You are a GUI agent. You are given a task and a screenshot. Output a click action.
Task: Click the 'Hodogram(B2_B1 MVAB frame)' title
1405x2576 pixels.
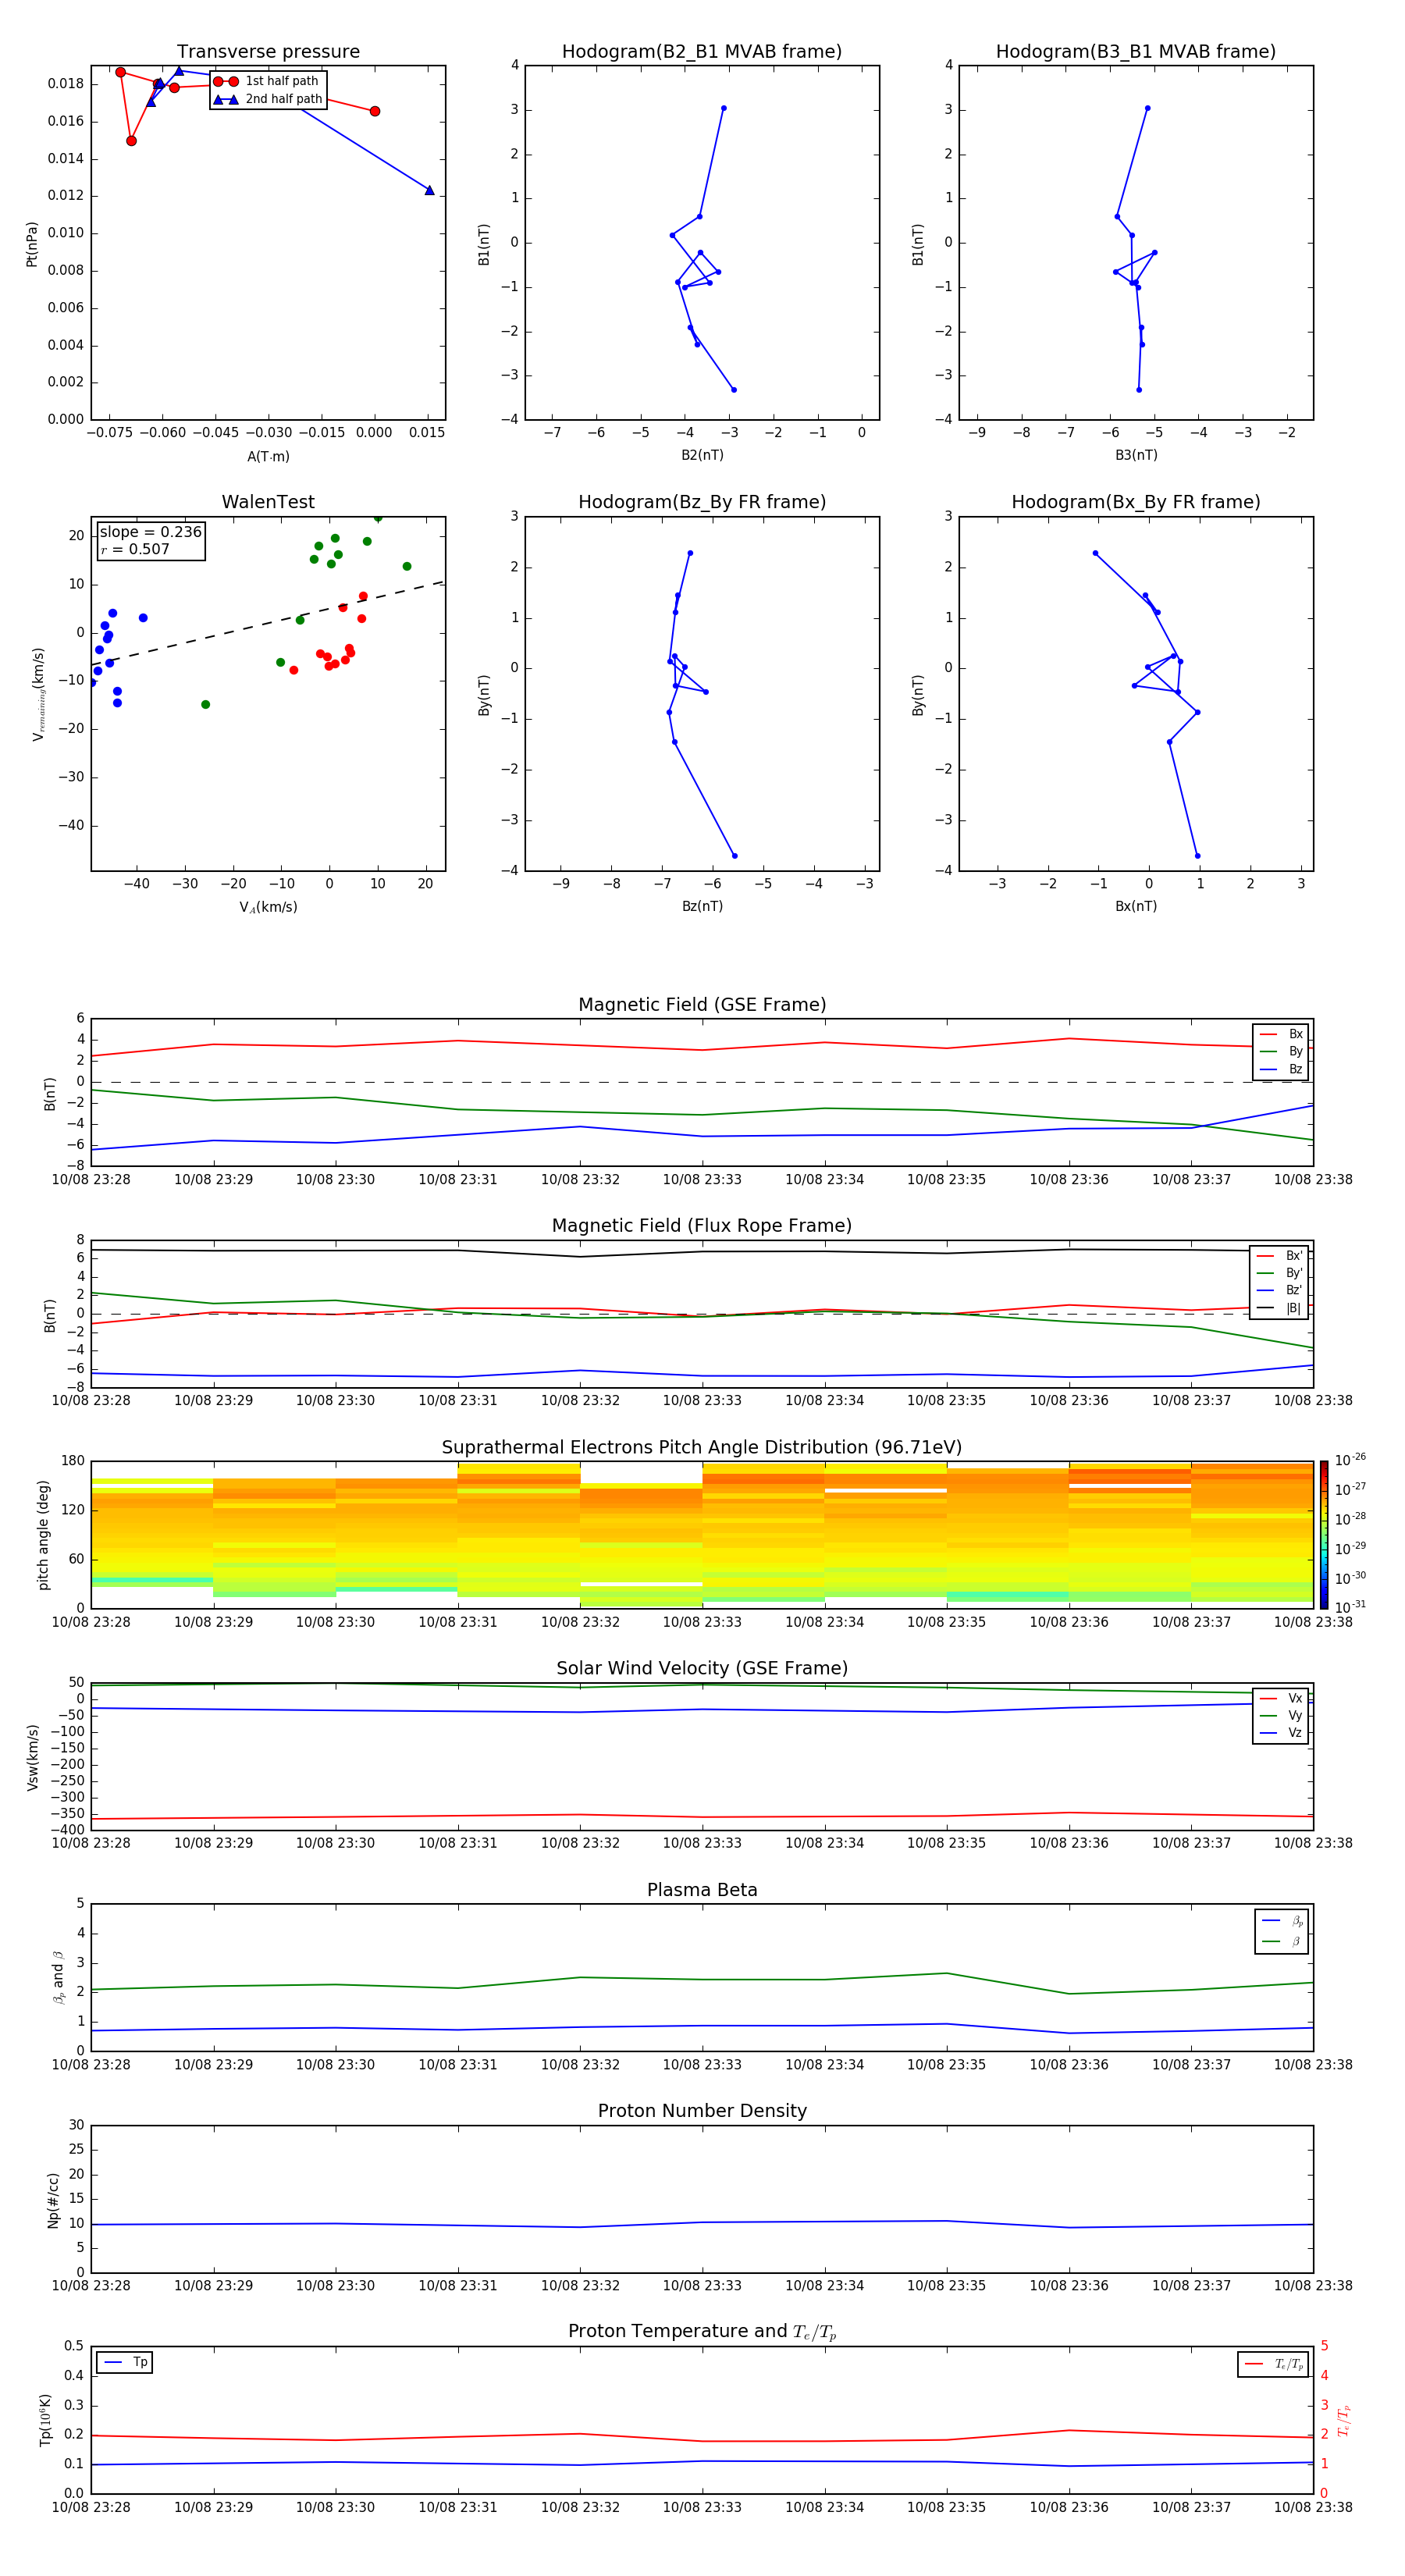coord(702,52)
